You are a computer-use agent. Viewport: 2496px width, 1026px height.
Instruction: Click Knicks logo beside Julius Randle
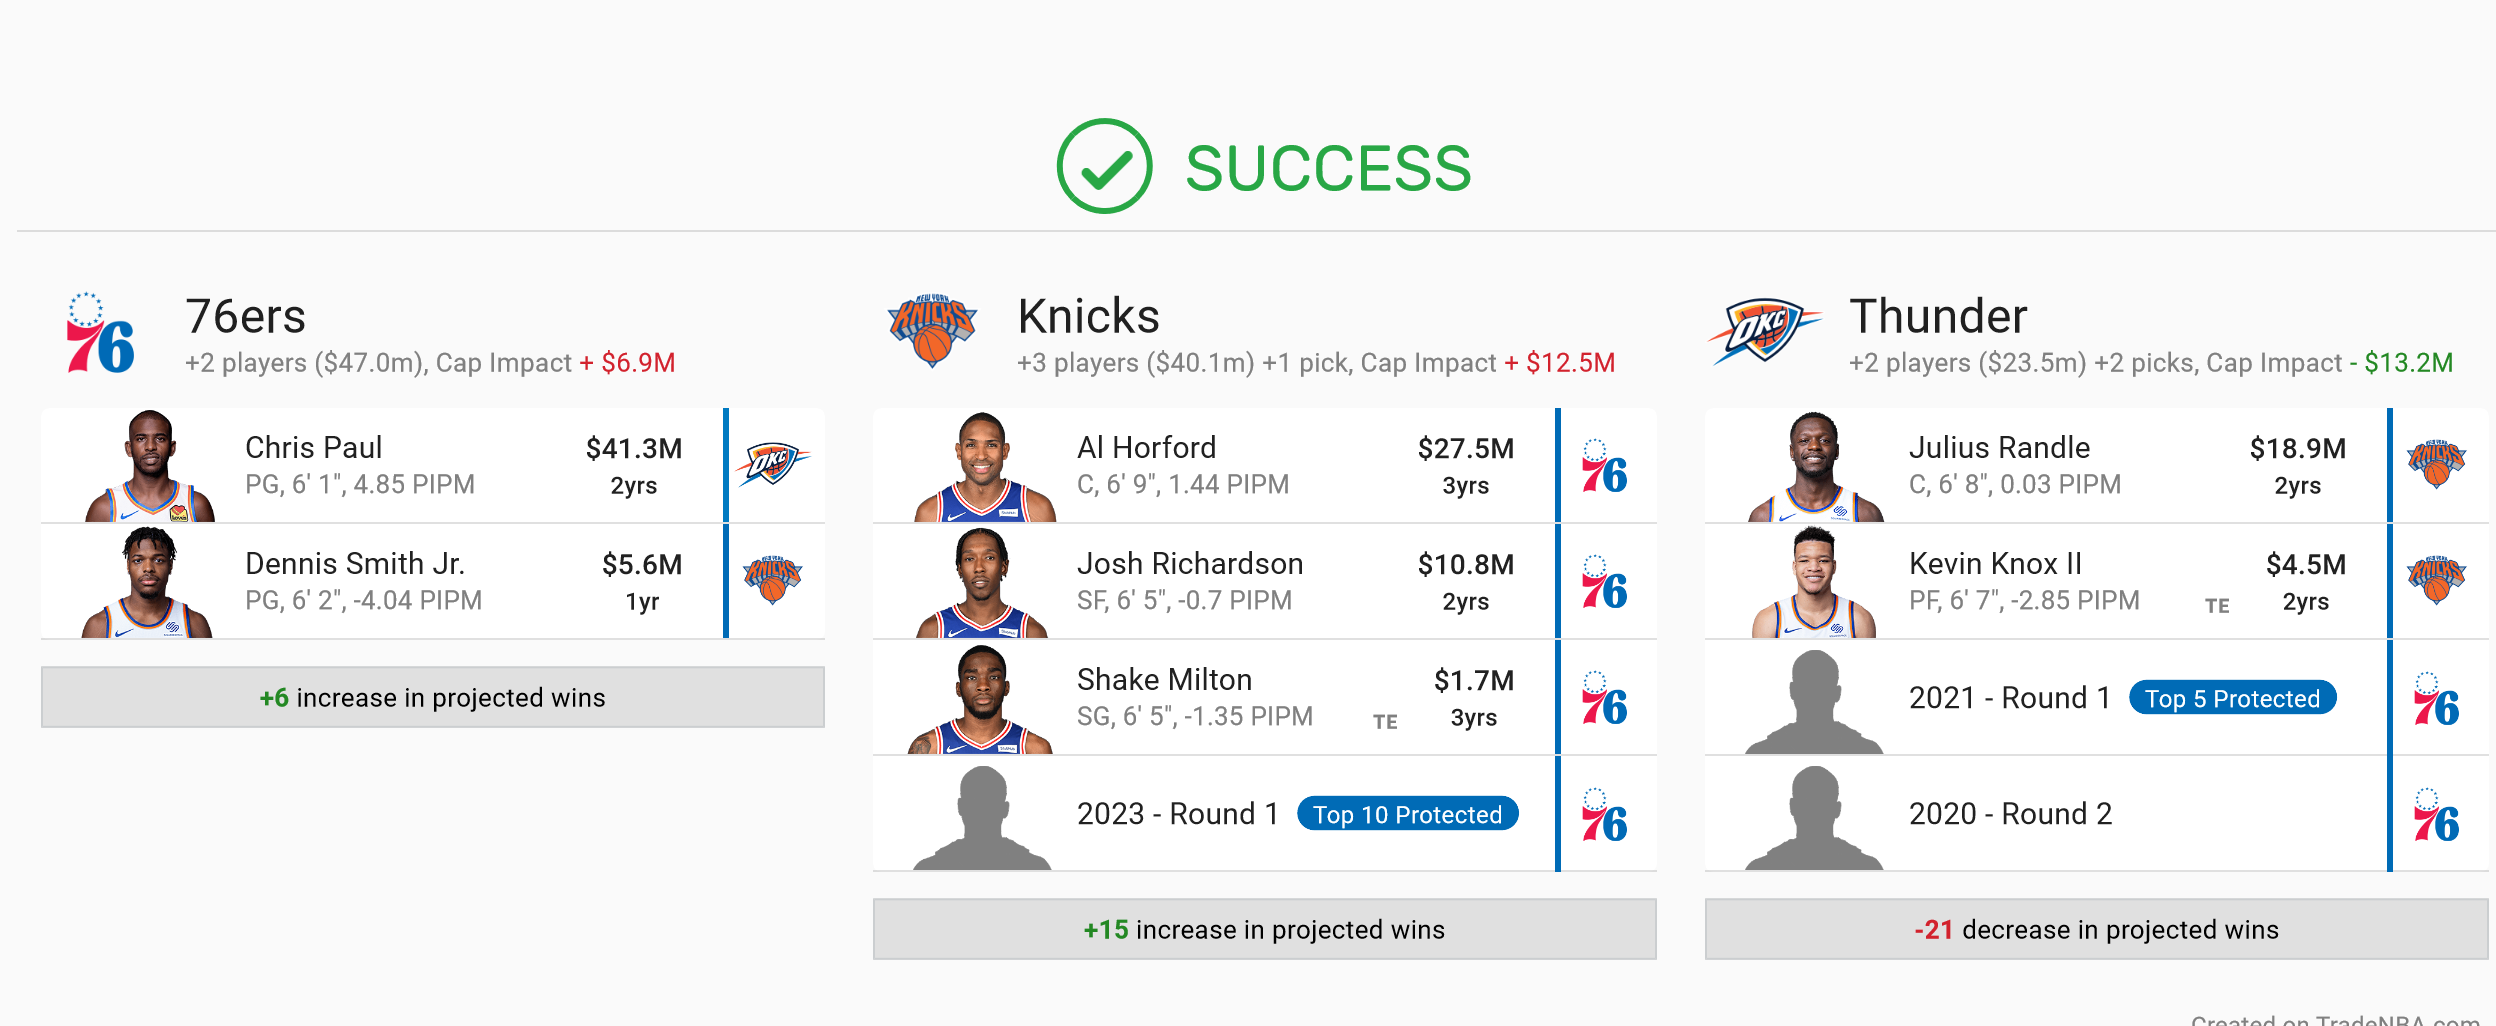pyautogui.click(x=2437, y=464)
